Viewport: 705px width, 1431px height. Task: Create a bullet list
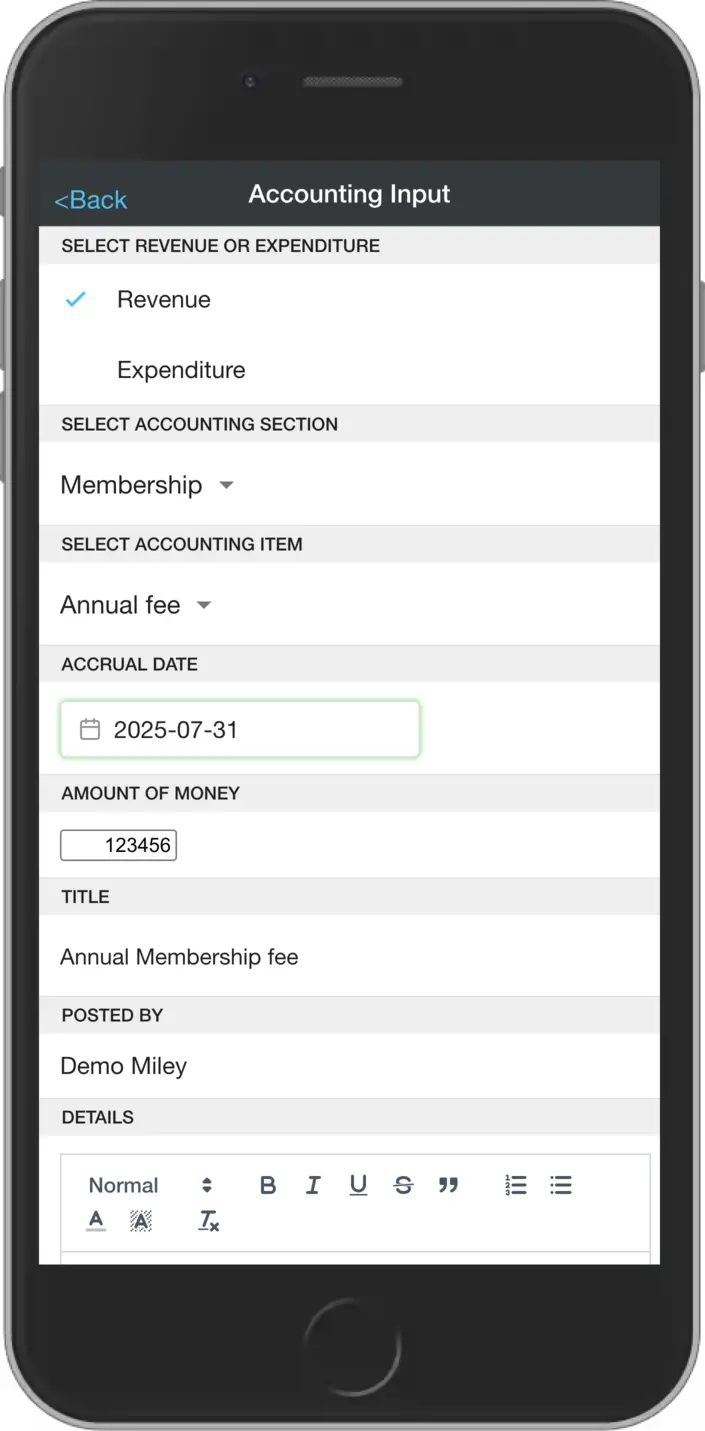(561, 1185)
